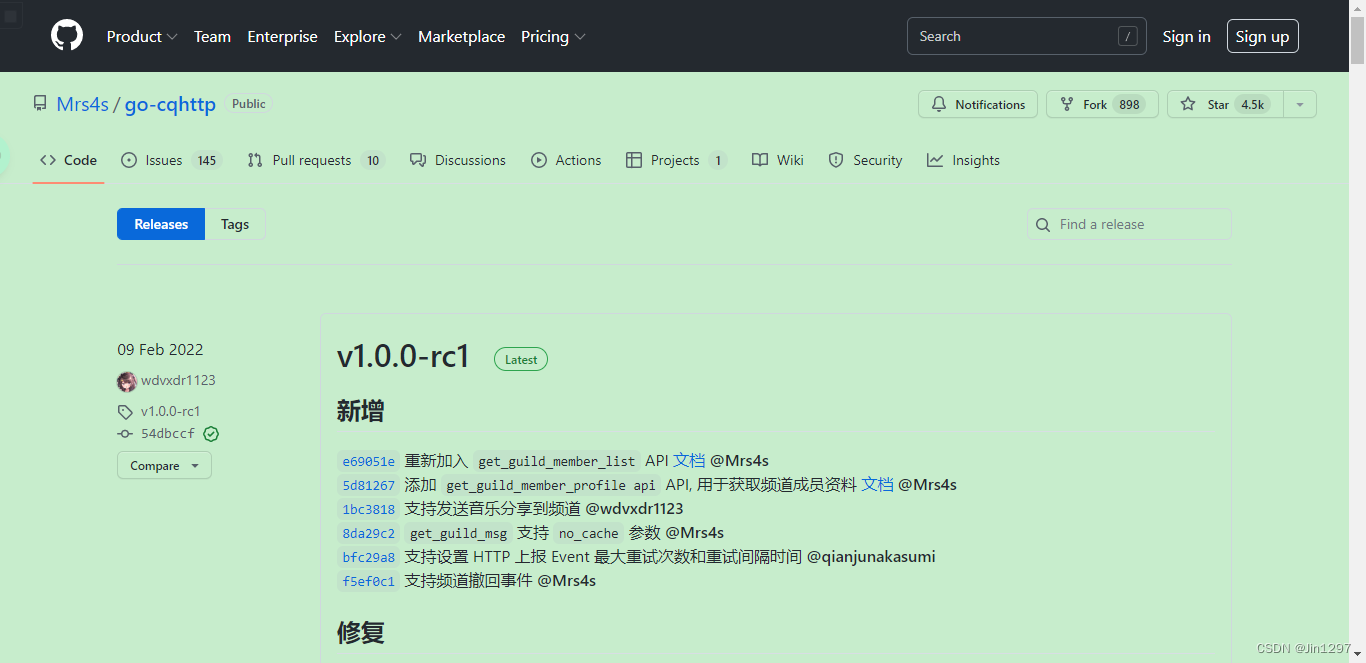Screen dimensions: 1366x663
Task: Click the tag icon next to v1.0.0-rc1
Action: (125, 411)
